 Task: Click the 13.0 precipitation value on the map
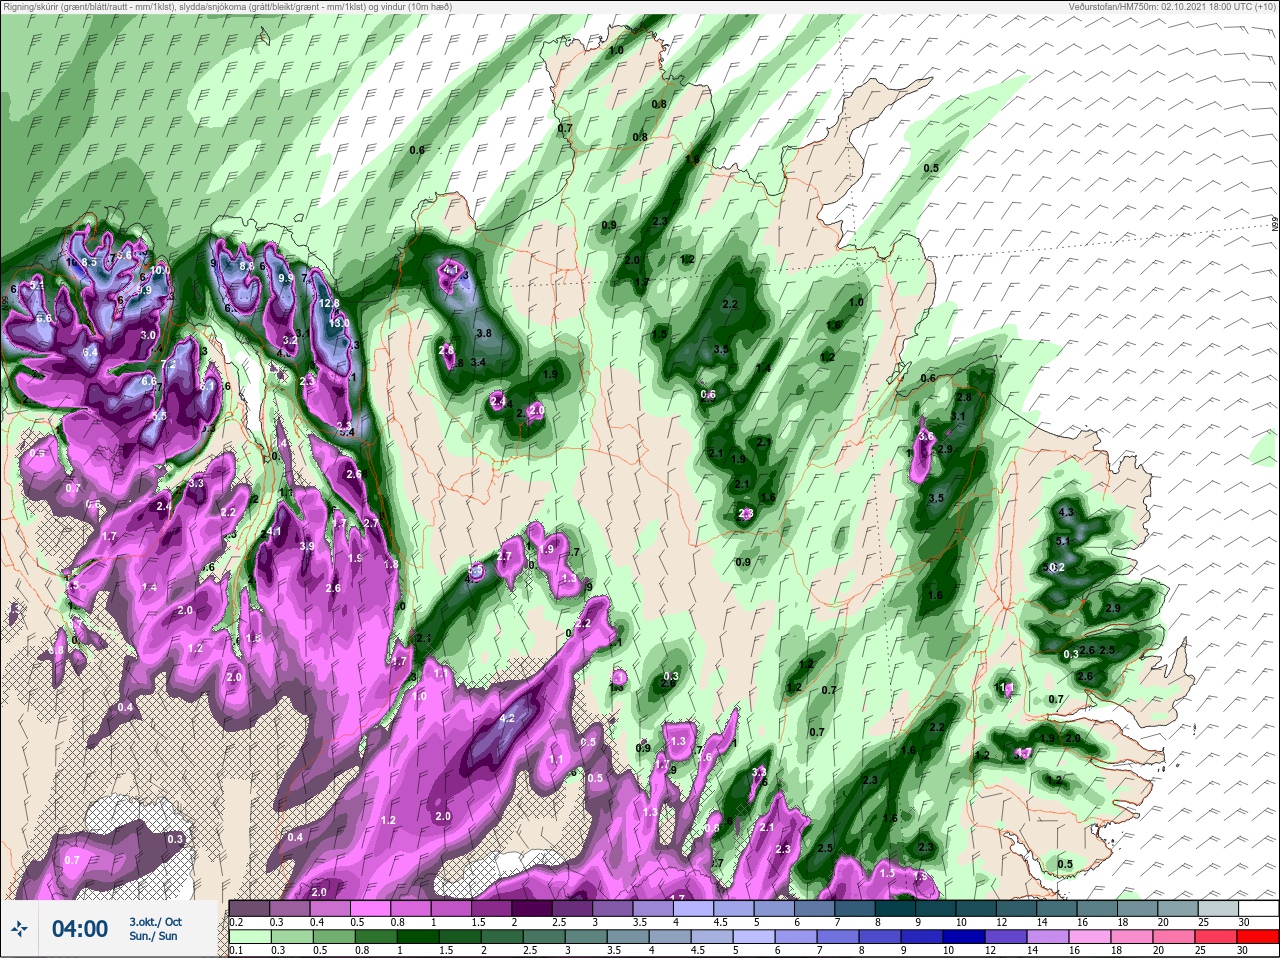pos(339,323)
